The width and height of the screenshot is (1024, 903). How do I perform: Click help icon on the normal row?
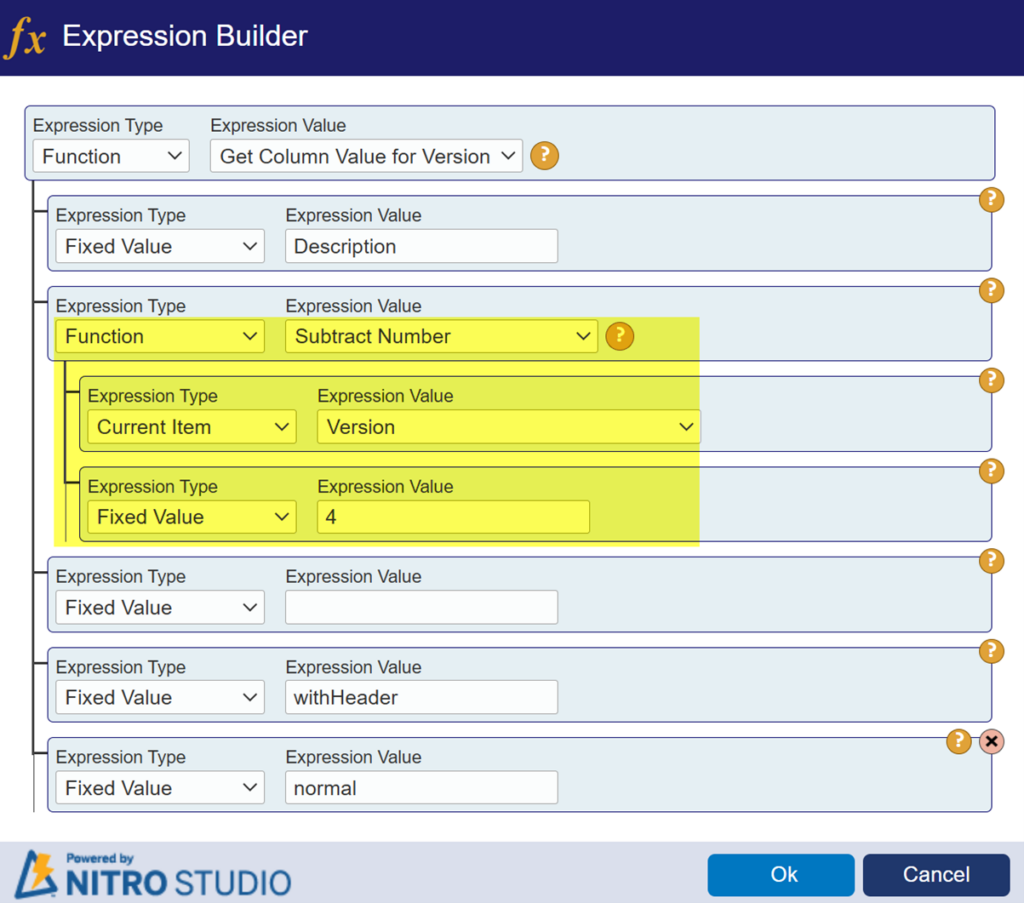(x=958, y=741)
